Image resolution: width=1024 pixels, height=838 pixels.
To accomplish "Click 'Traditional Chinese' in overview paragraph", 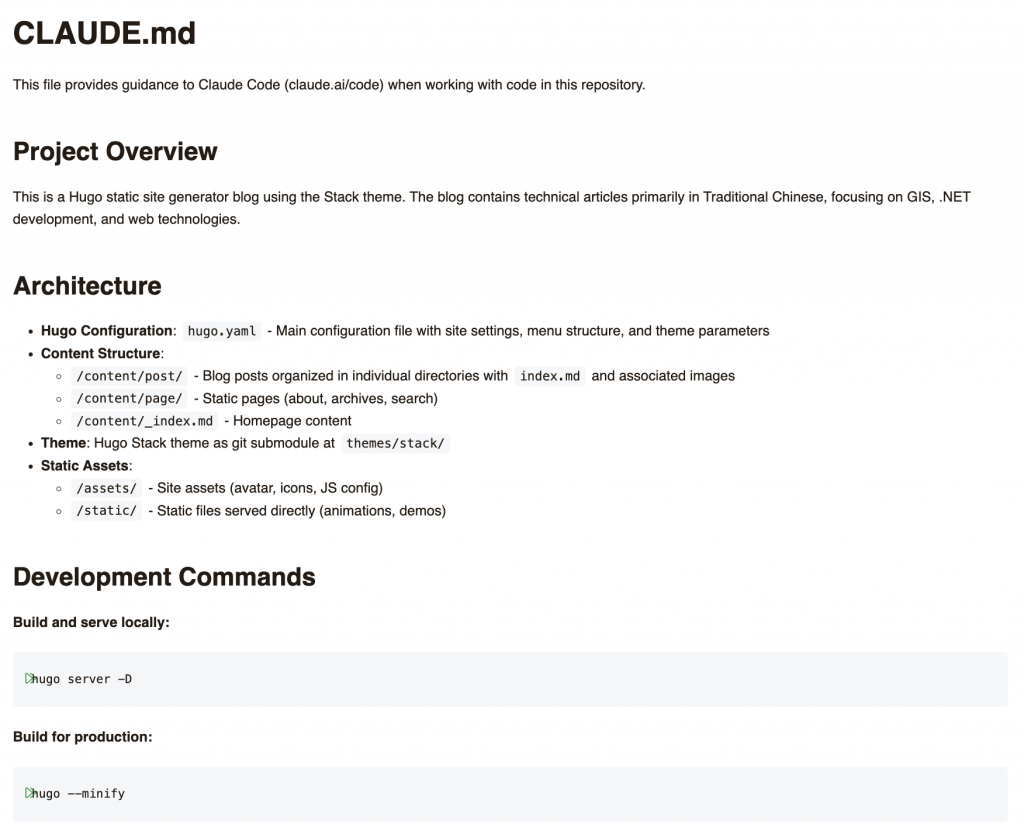I will pyautogui.click(x=763, y=197).
